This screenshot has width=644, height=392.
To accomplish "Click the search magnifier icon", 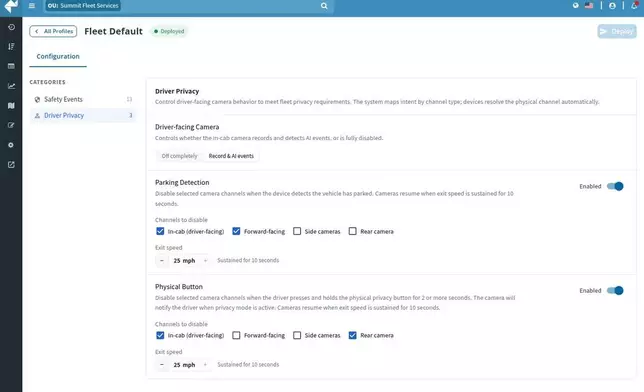I will (x=324, y=6).
